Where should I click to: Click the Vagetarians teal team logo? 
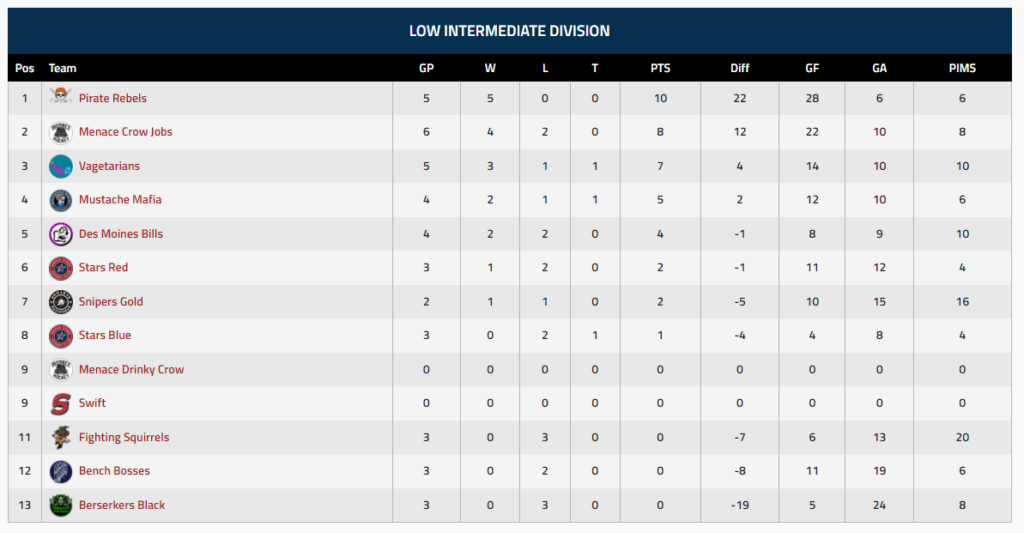coord(61,166)
